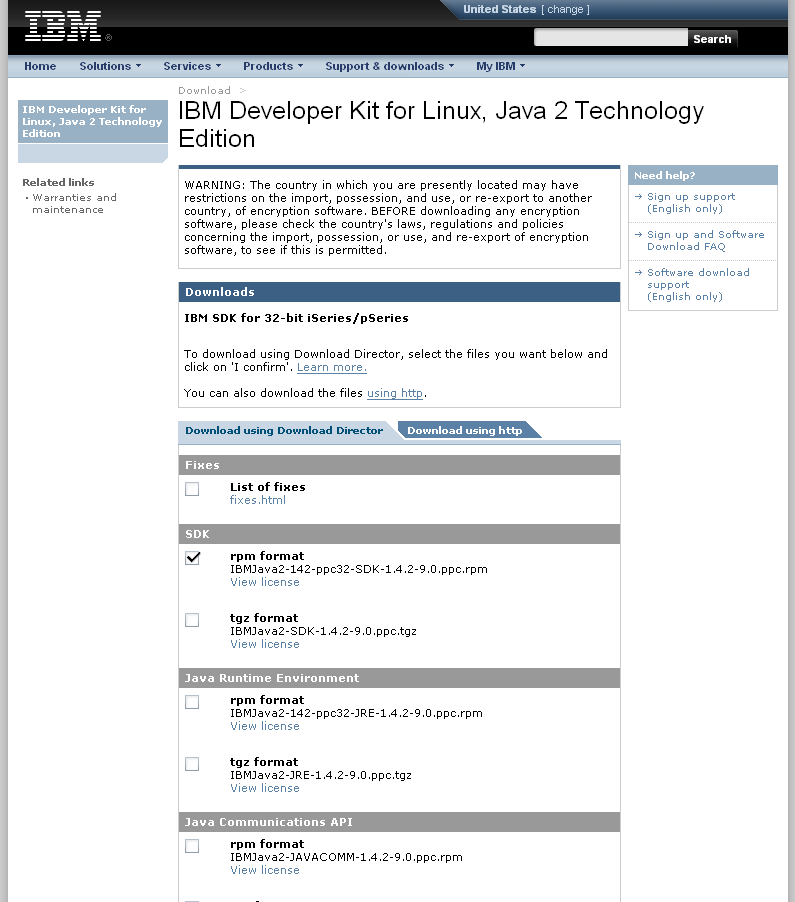Image resolution: width=795 pixels, height=902 pixels.
Task: Open the fixes.html link
Action: click(258, 500)
